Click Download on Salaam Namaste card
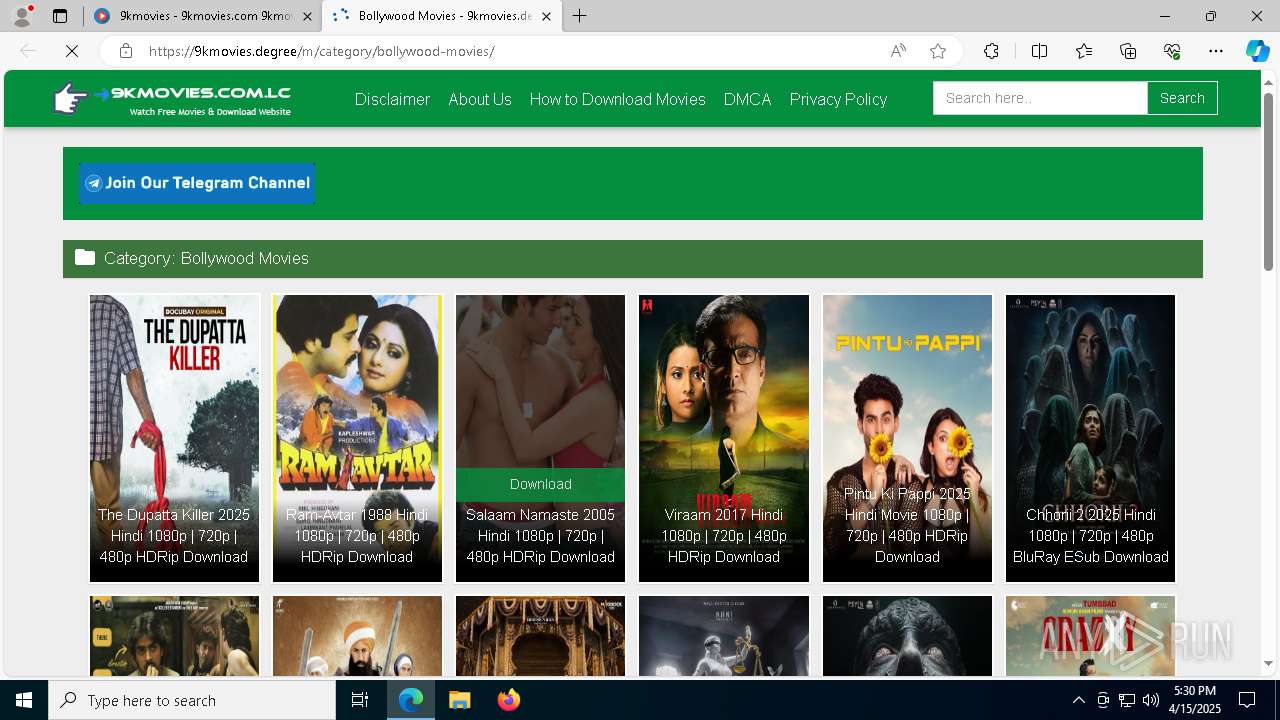The height and width of the screenshot is (720, 1280). click(540, 484)
